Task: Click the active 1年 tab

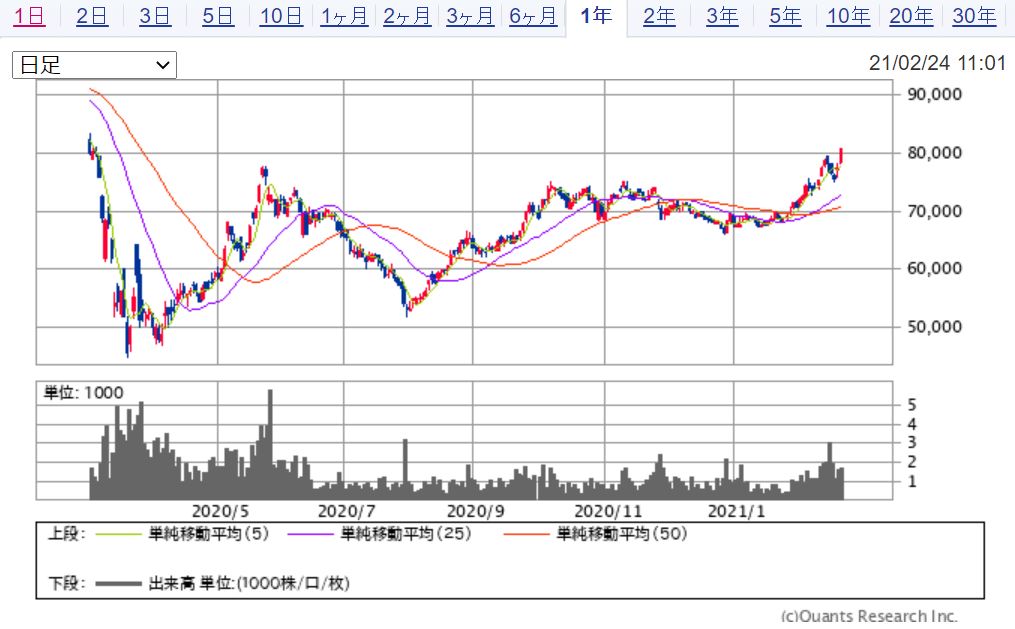Action: [596, 16]
